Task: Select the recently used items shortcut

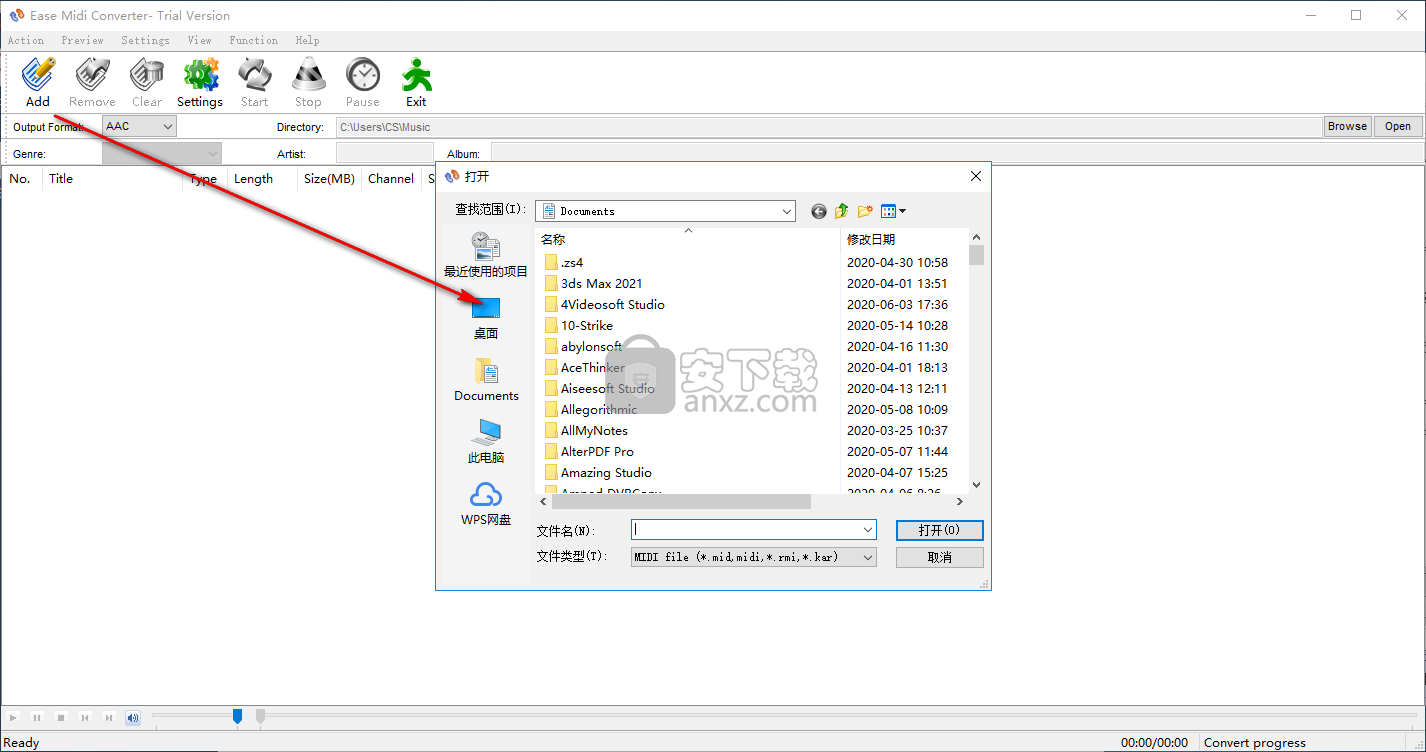Action: 486,255
